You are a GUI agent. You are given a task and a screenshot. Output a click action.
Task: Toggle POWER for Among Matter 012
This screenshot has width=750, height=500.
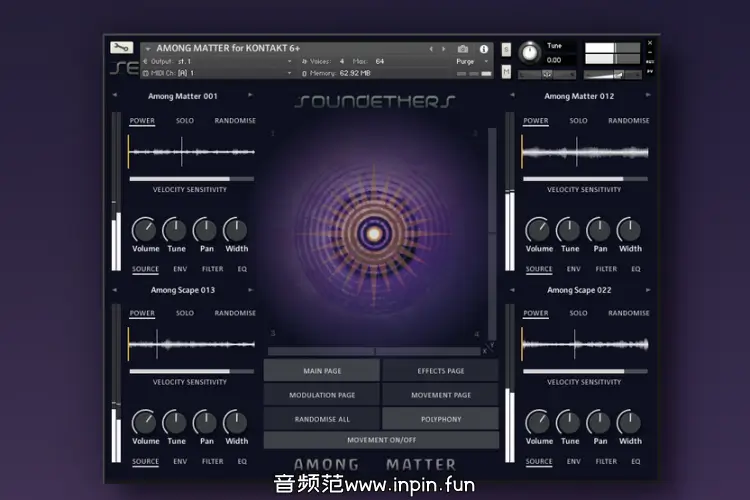pos(536,121)
